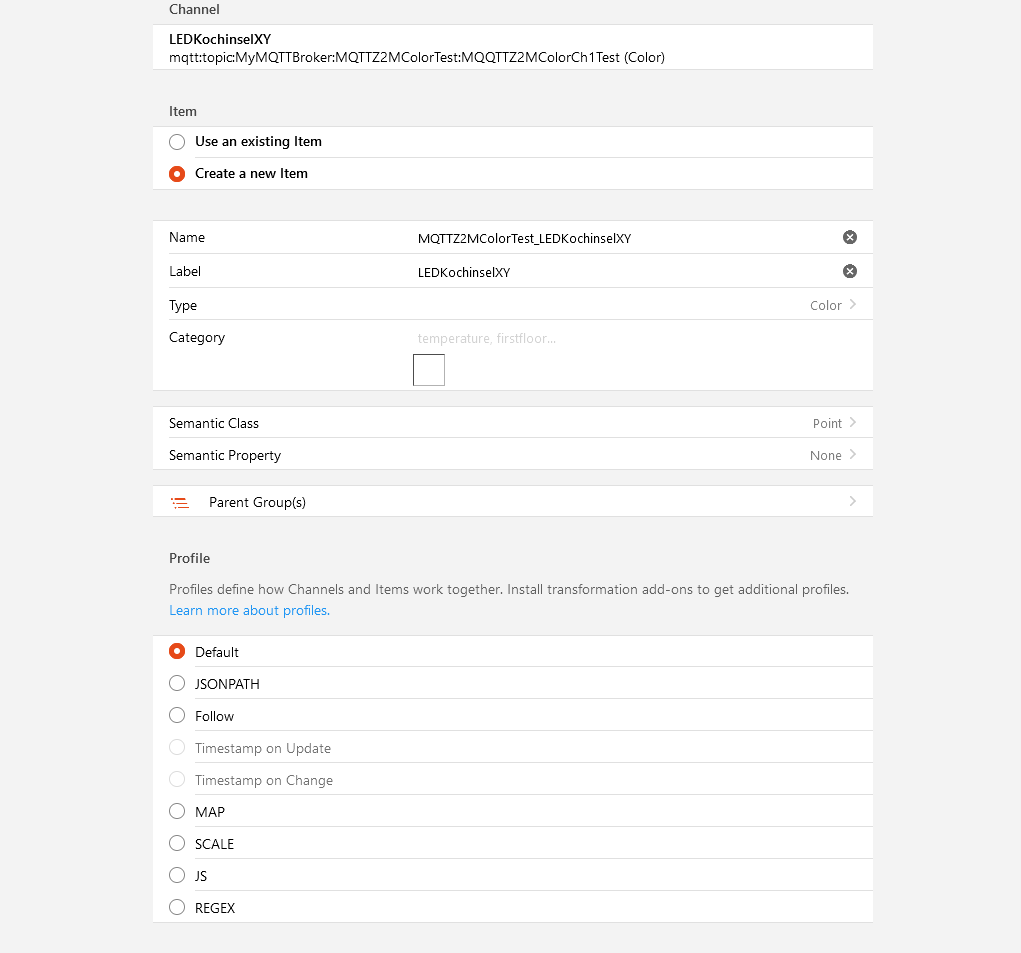Select the 'Create a new Item' option
This screenshot has width=1021, height=953.
(177, 174)
